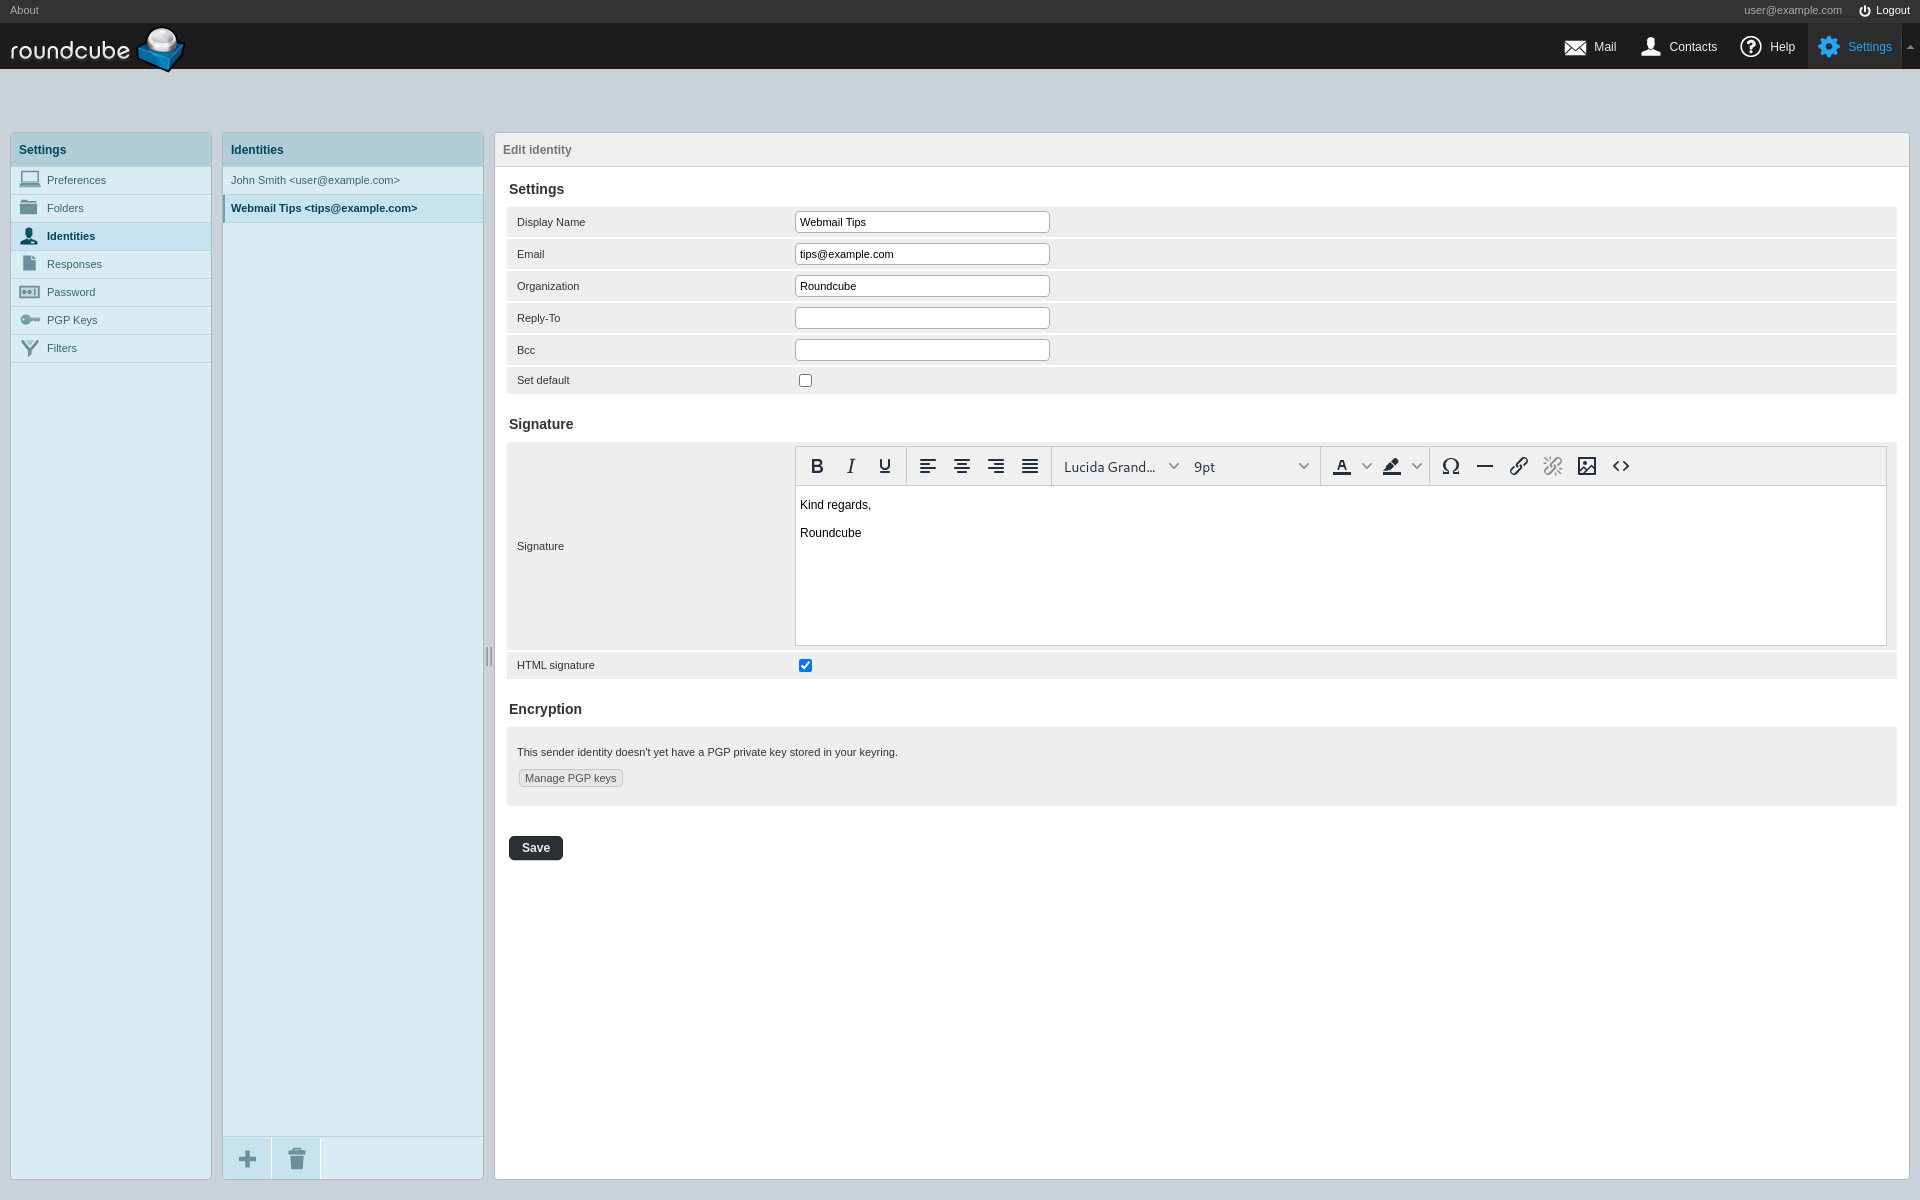Screen dimensions: 1920x1200
Task: Insert horizontal line in signature
Action: pos(1485,466)
